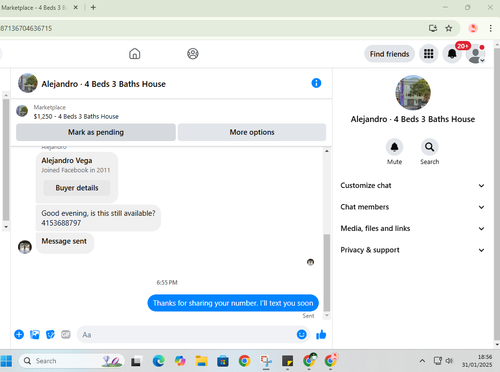Click More options button
The width and height of the screenshot is (500, 372).
tap(252, 132)
